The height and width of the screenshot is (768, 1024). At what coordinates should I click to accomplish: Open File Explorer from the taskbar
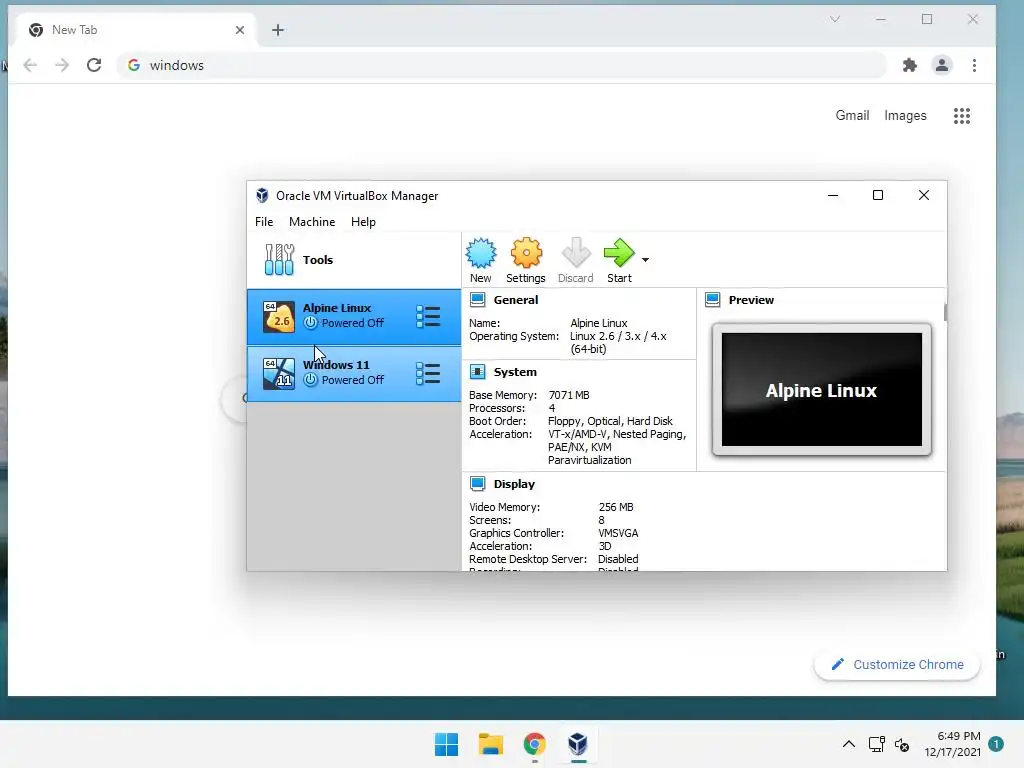pyautogui.click(x=490, y=744)
